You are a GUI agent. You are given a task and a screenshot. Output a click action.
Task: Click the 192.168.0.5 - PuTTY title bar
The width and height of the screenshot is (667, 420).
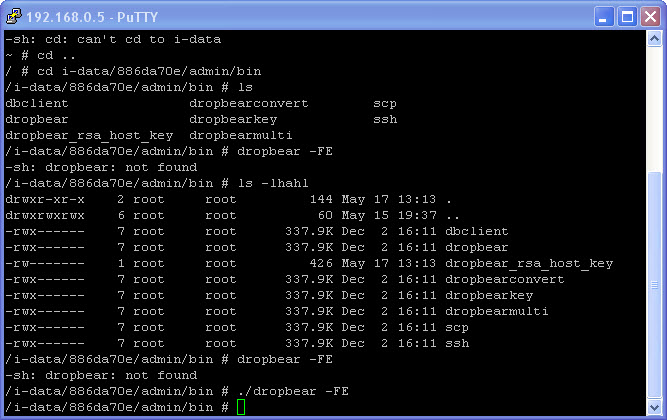pos(298,17)
